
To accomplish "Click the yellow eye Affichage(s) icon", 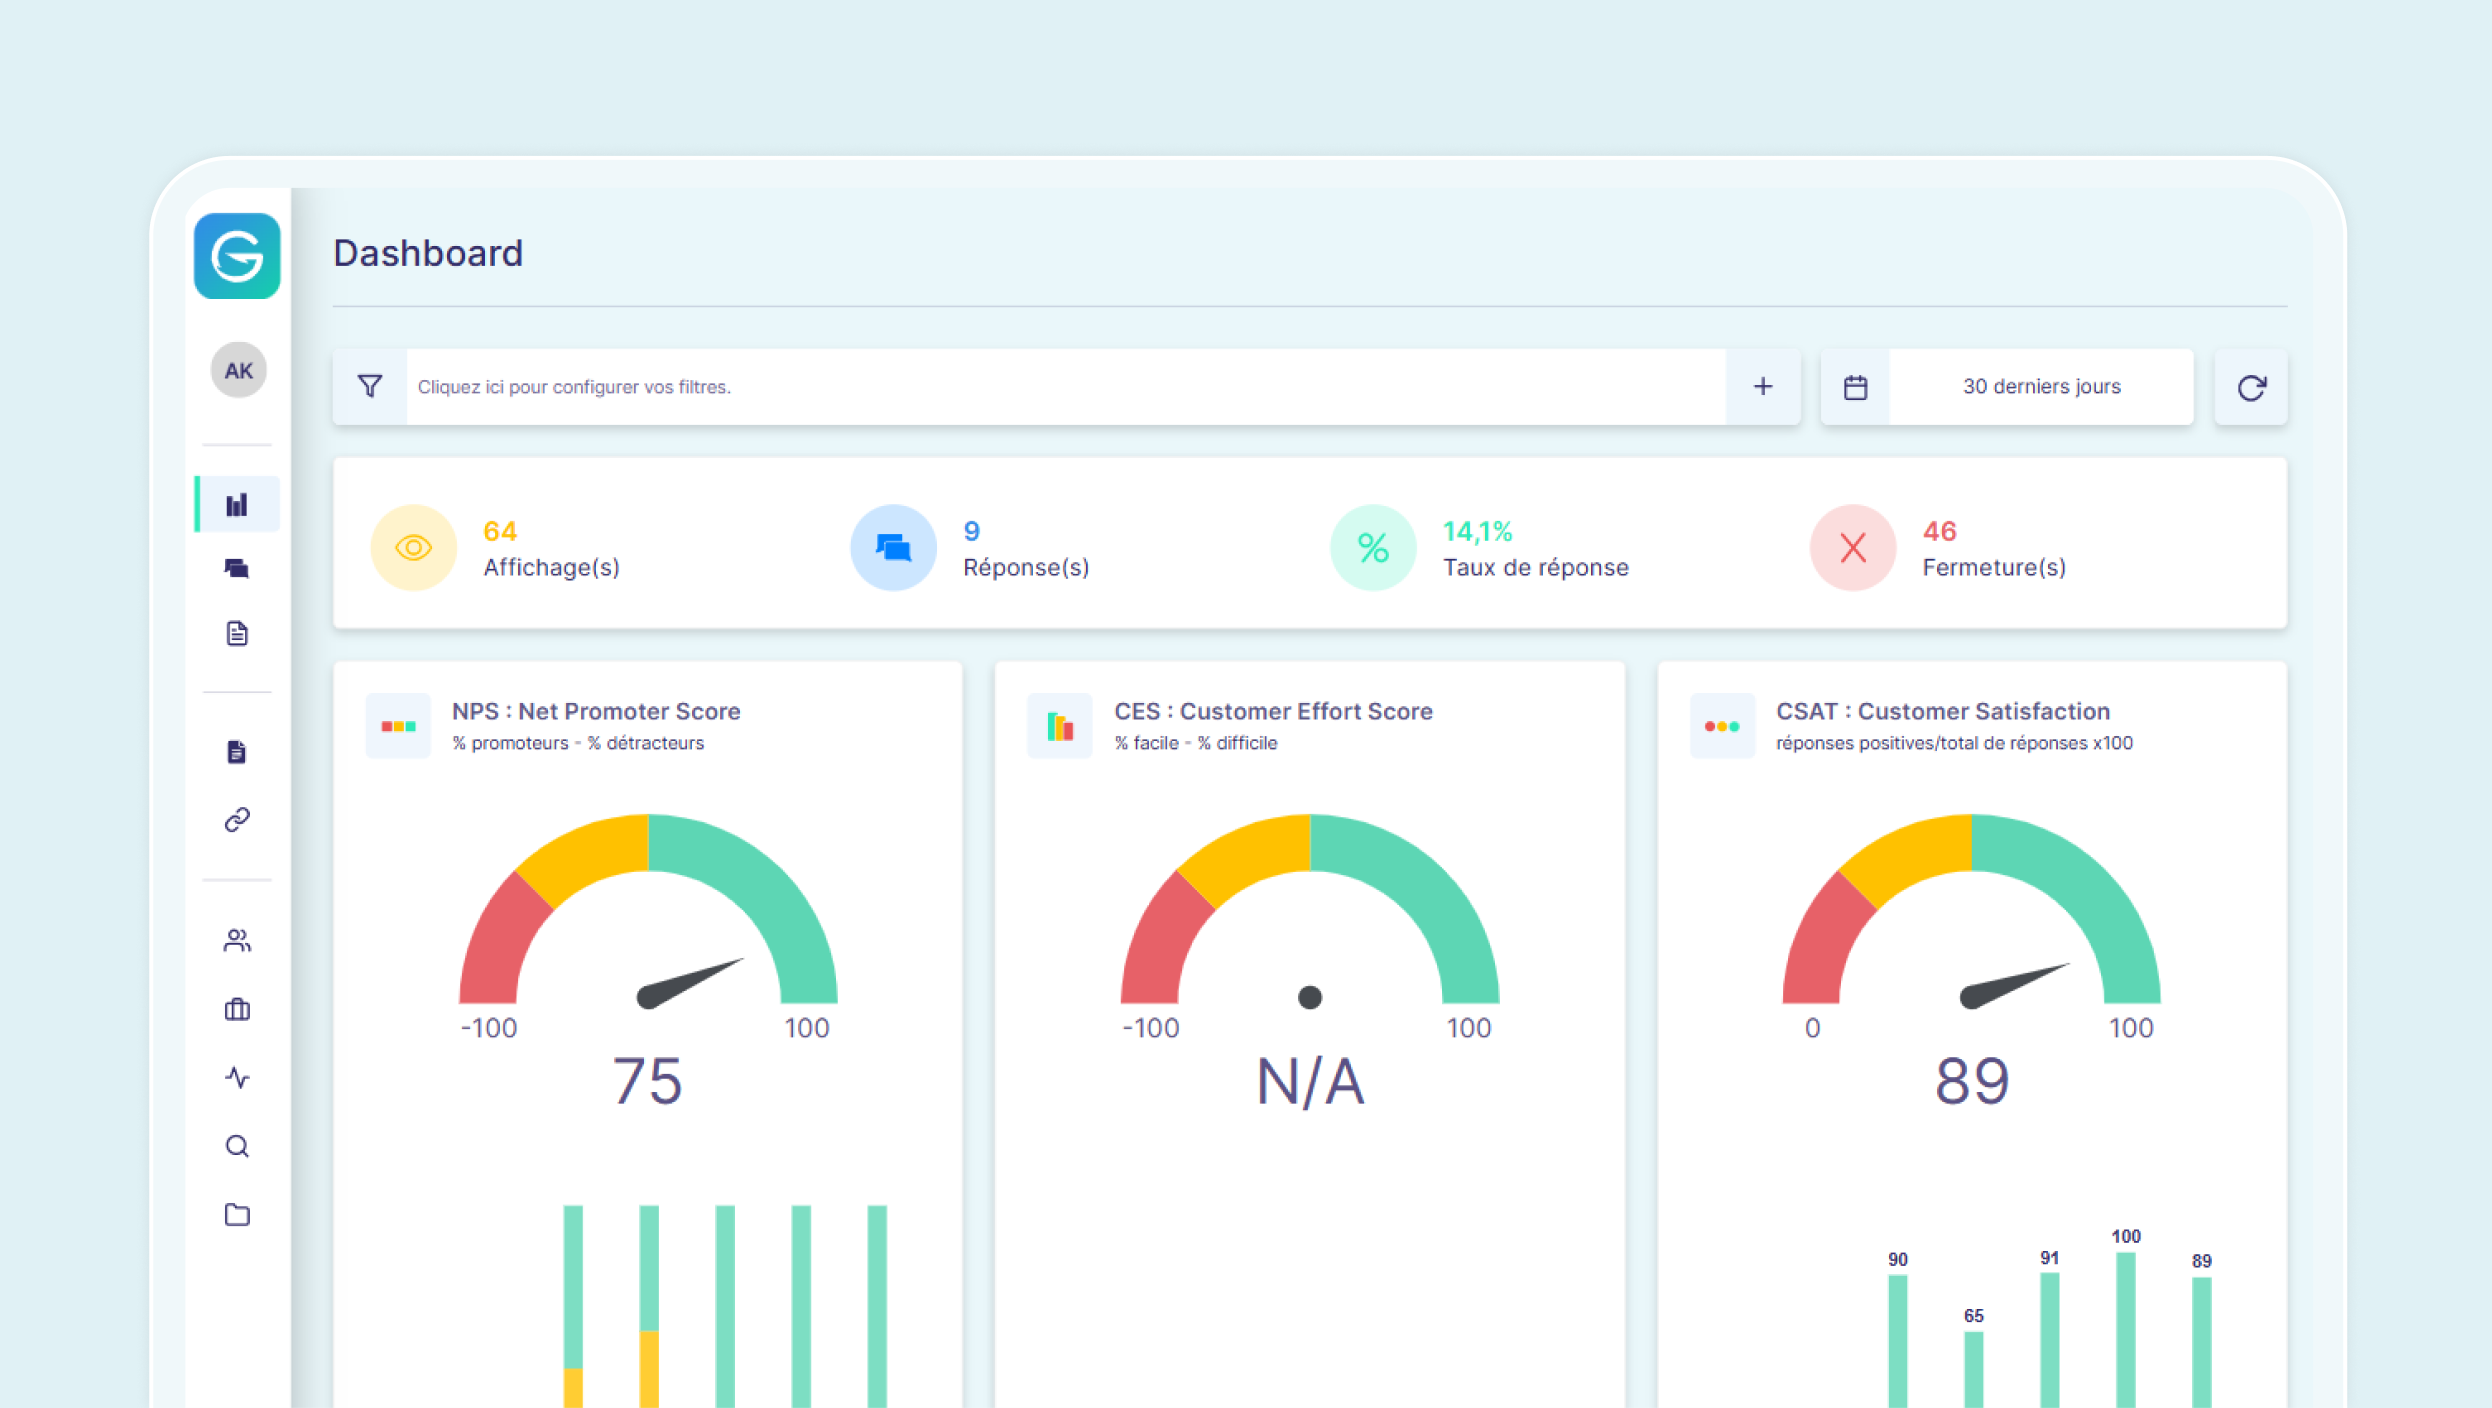I will pos(413,548).
